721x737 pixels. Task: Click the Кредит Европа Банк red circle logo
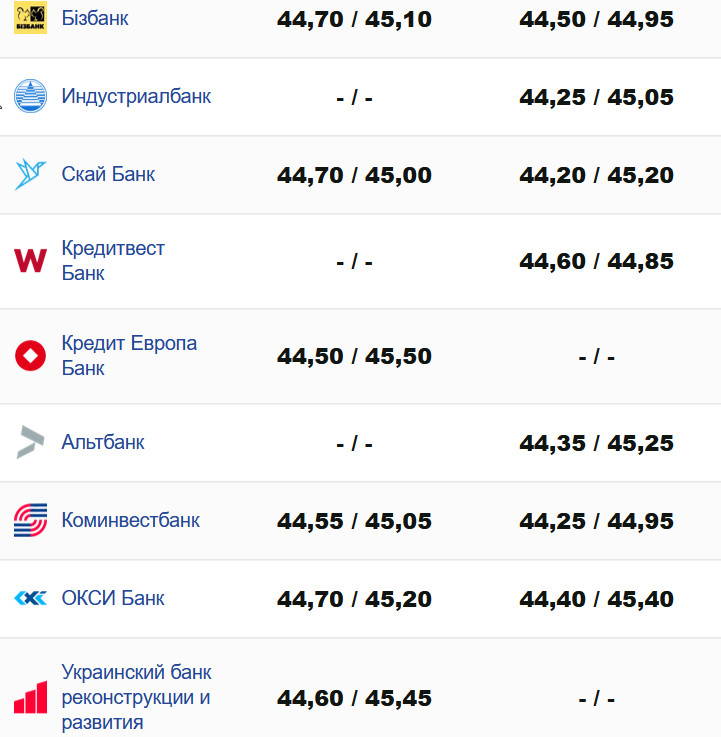[30, 355]
